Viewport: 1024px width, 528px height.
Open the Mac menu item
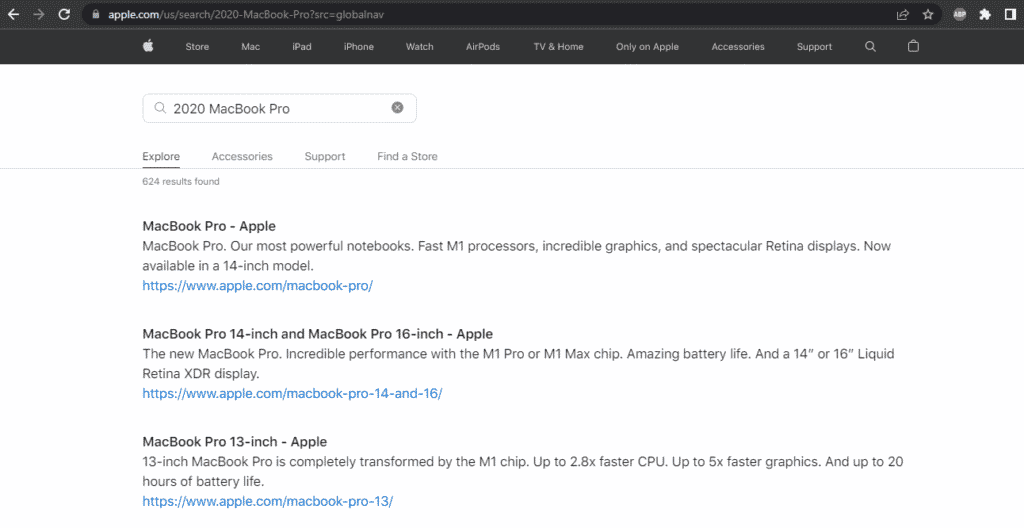[250, 47]
